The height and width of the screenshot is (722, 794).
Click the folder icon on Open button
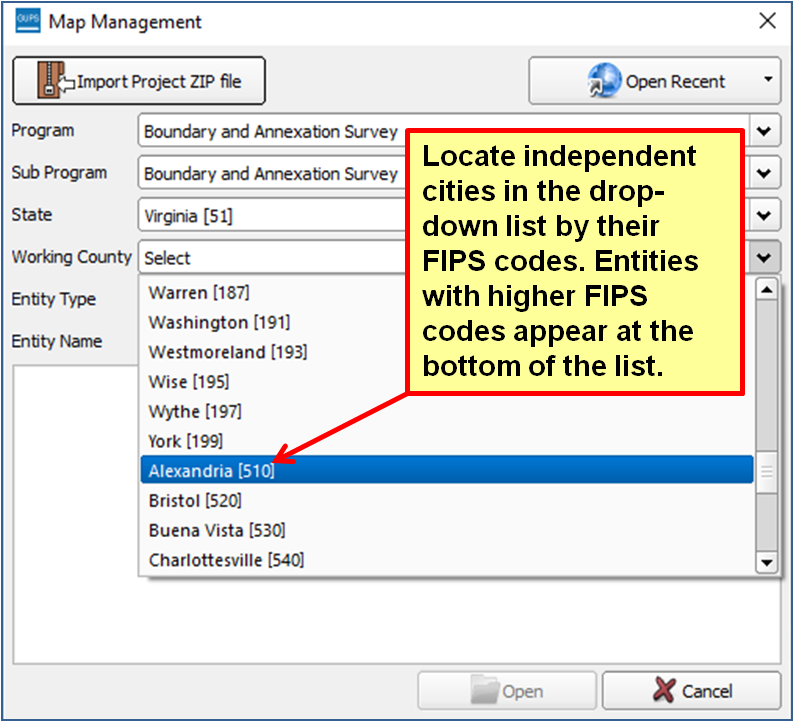point(484,690)
